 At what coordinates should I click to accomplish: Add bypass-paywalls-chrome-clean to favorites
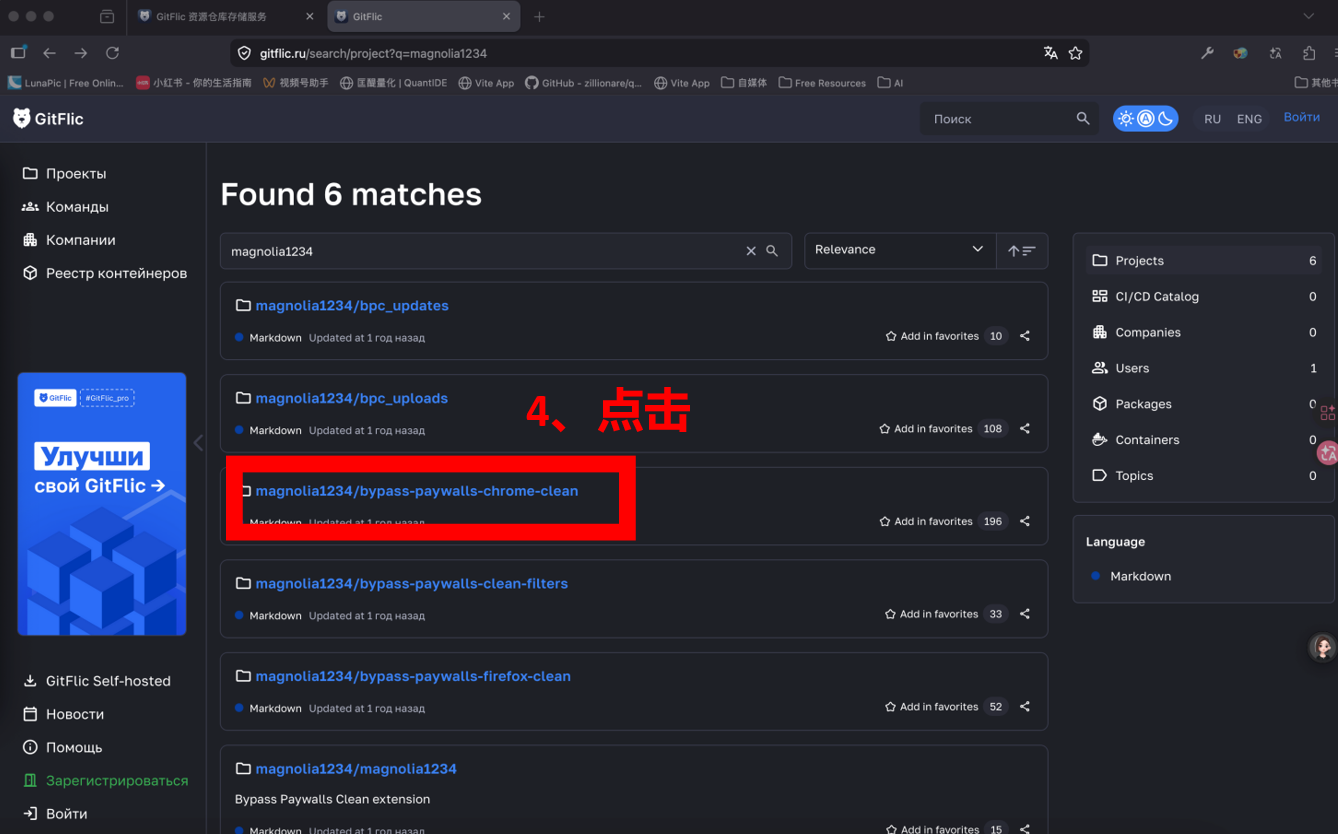926,521
